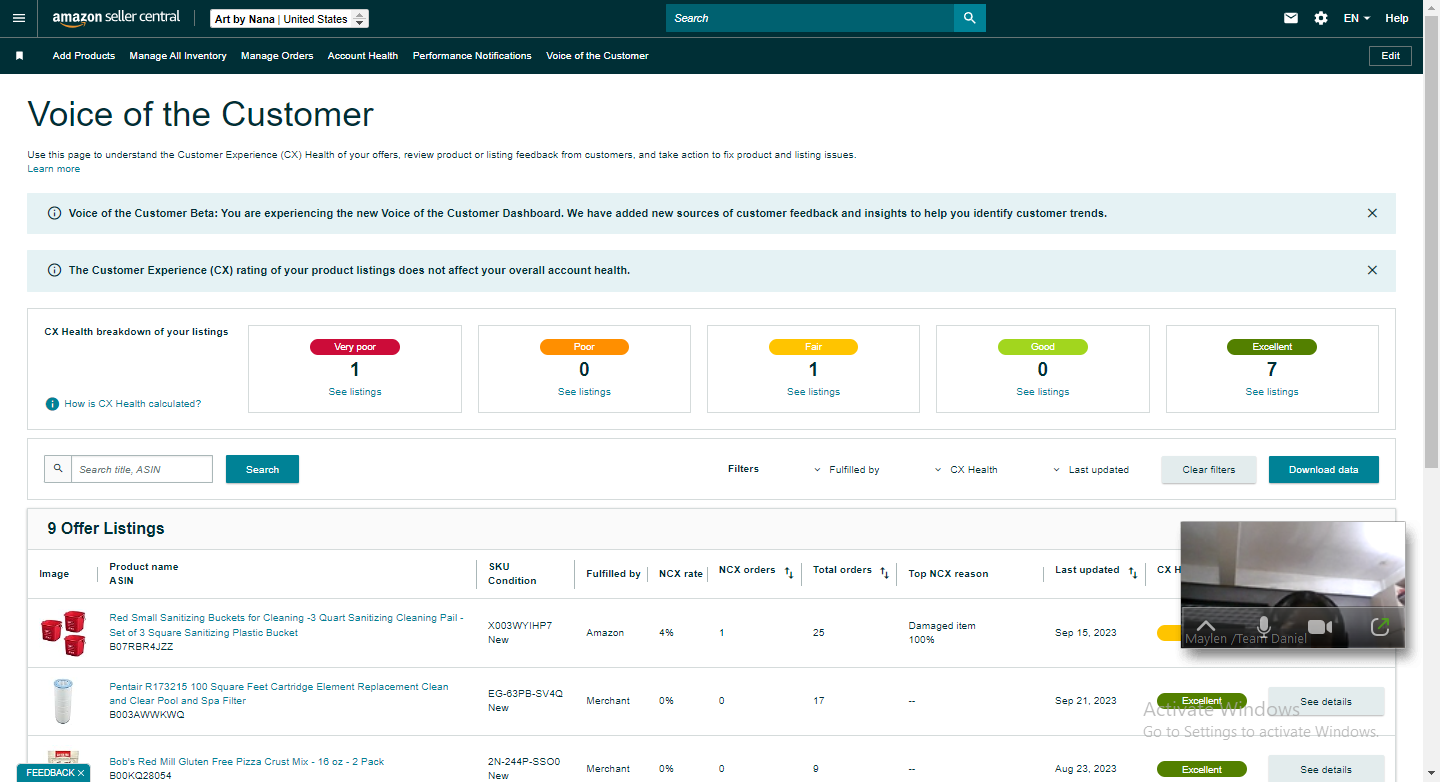
Task: Click the Fulfilled by column header
Action: point(613,574)
